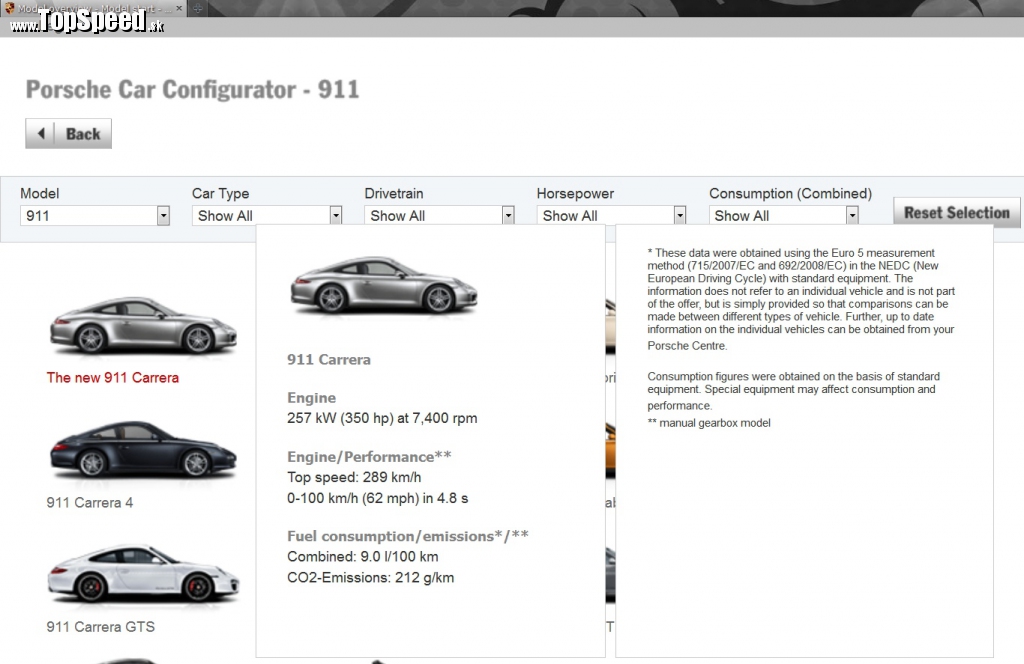Open the Consumption (Combined) dropdown
This screenshot has width=1024, height=664.
point(784,215)
